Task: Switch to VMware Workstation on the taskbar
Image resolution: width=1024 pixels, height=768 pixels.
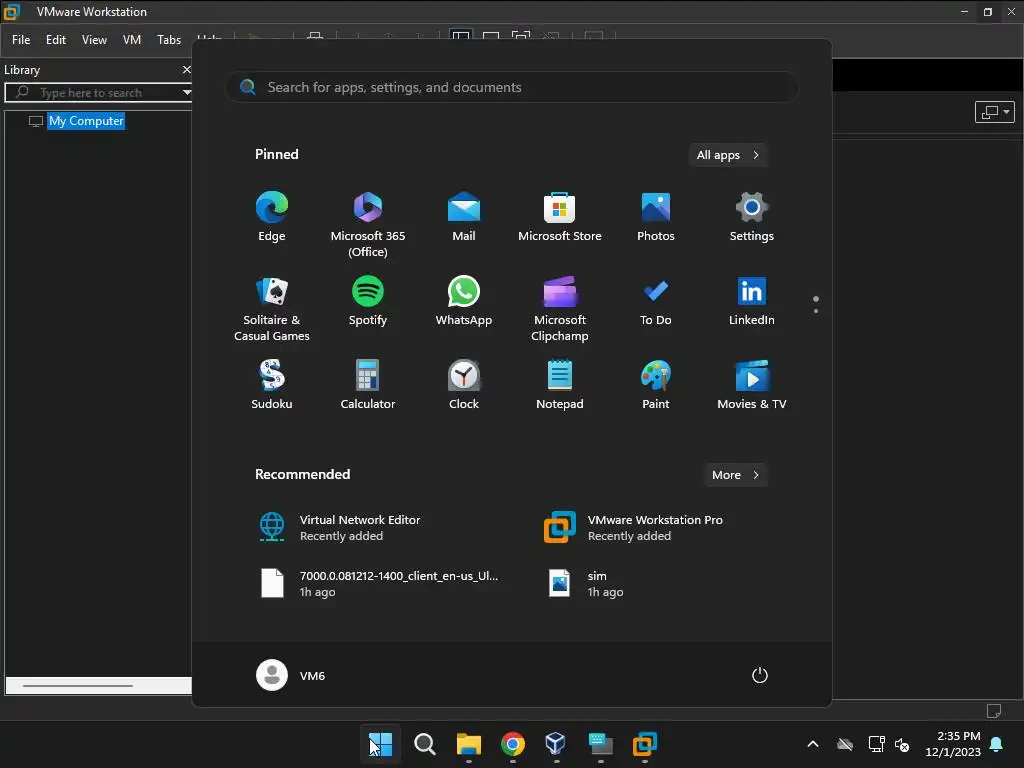Action: pos(645,744)
